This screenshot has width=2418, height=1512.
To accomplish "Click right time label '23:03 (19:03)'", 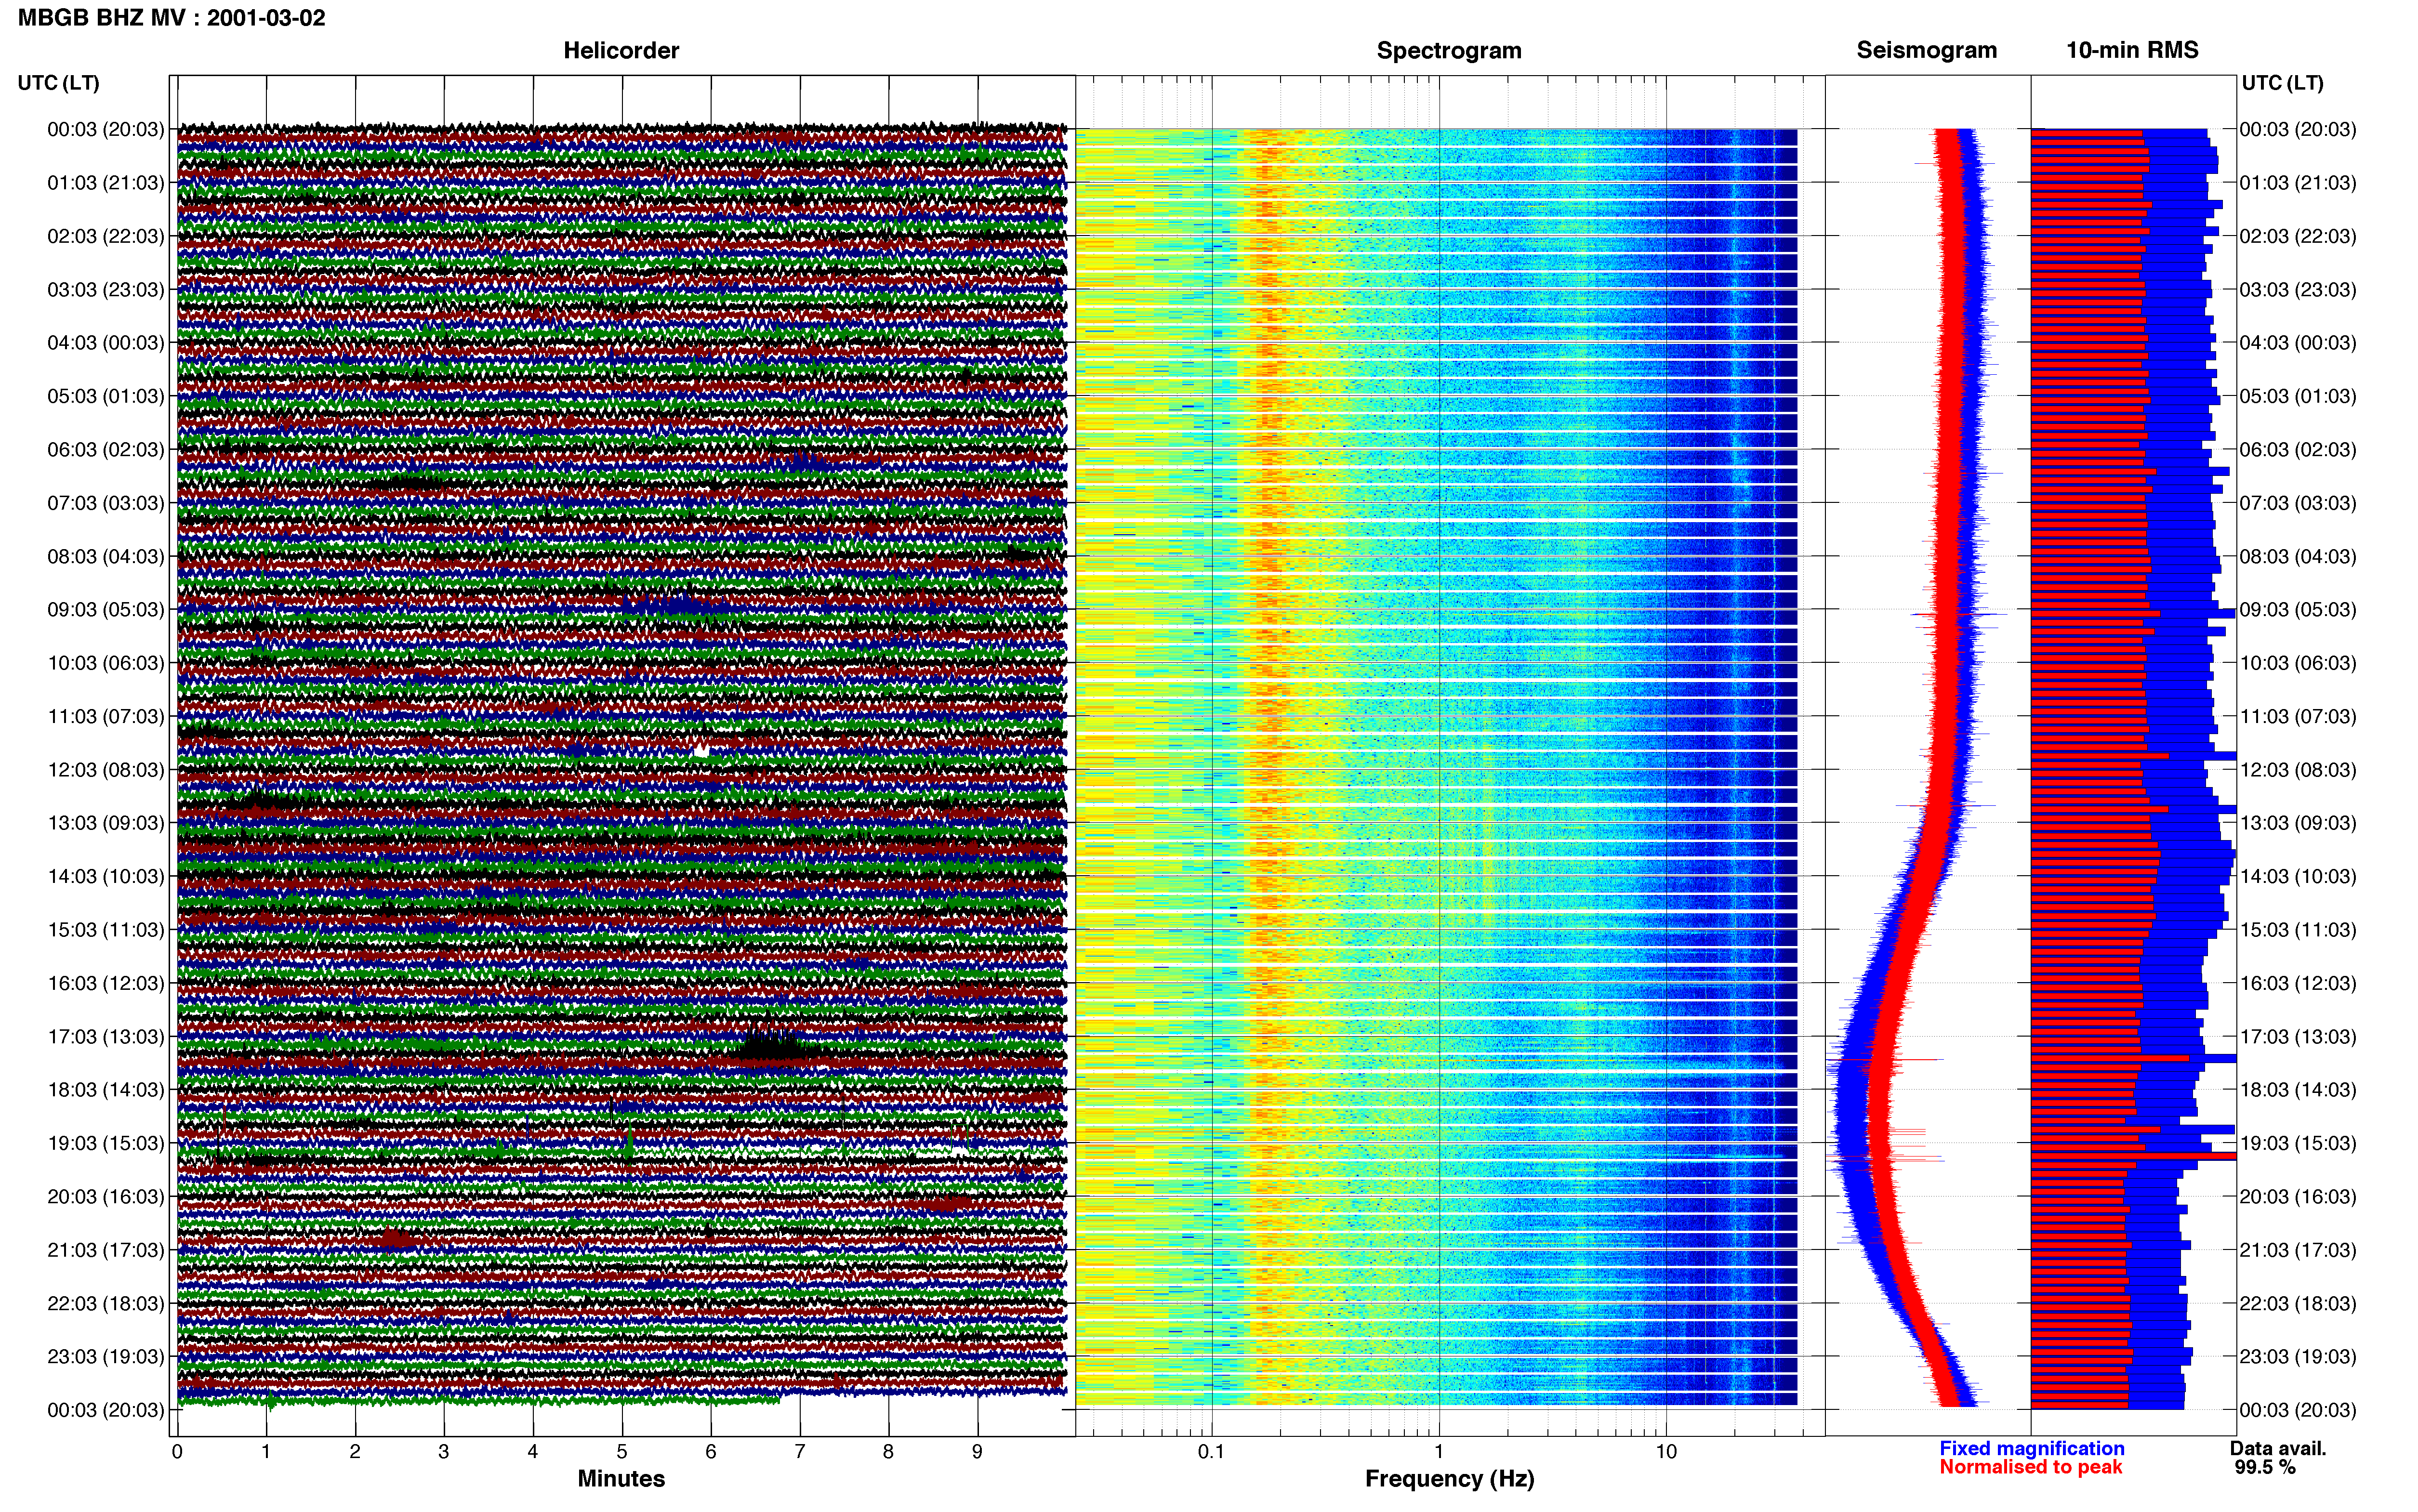I will (x=2297, y=1357).
